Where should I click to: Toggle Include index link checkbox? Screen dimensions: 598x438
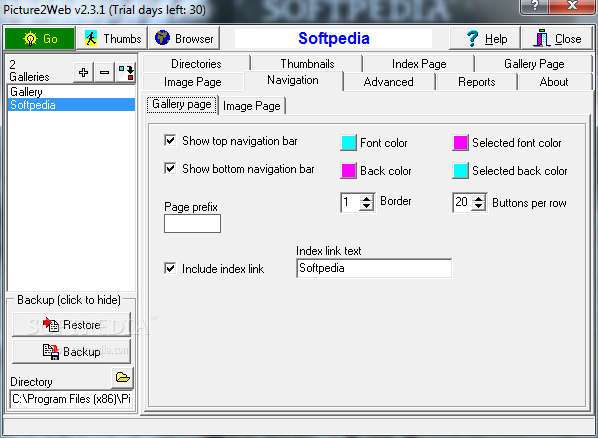point(170,268)
